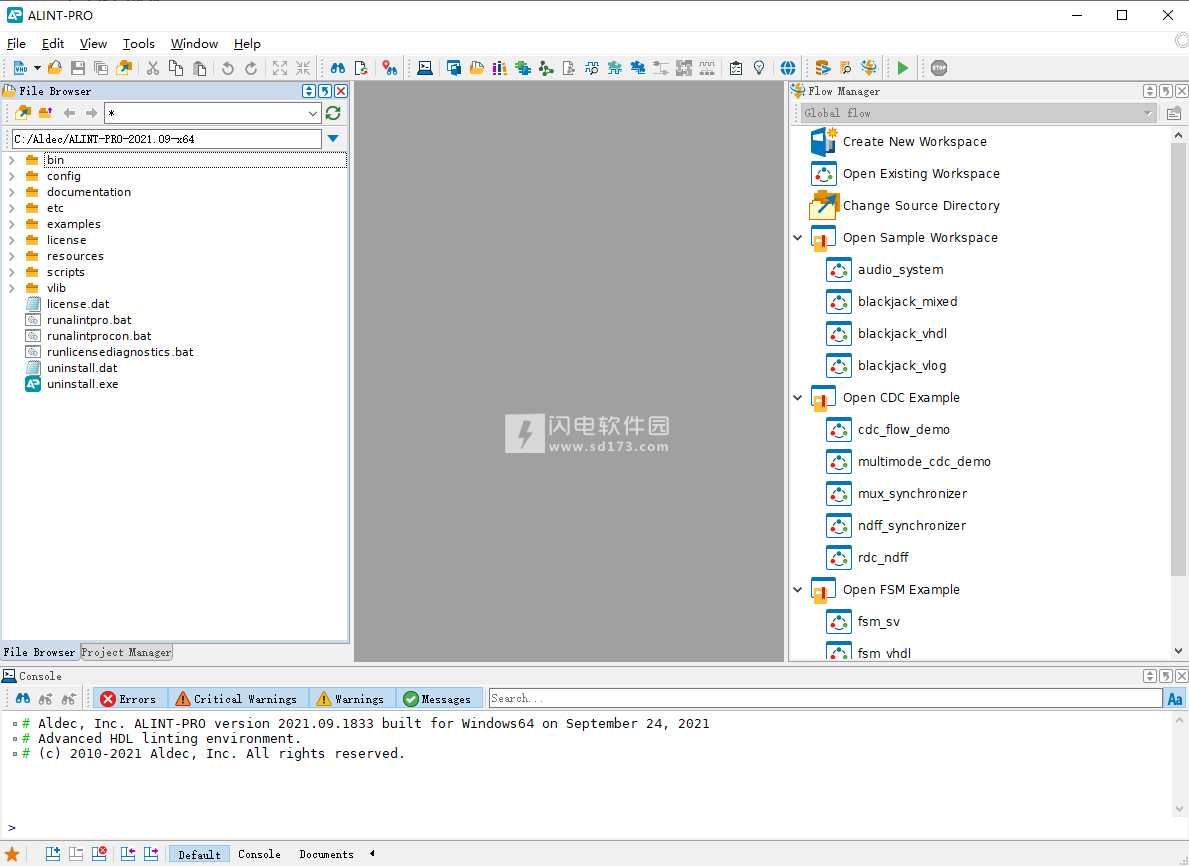The width and height of the screenshot is (1189, 866).
Task: Open the blackjack_vhdl sample workspace
Action: click(x=902, y=334)
